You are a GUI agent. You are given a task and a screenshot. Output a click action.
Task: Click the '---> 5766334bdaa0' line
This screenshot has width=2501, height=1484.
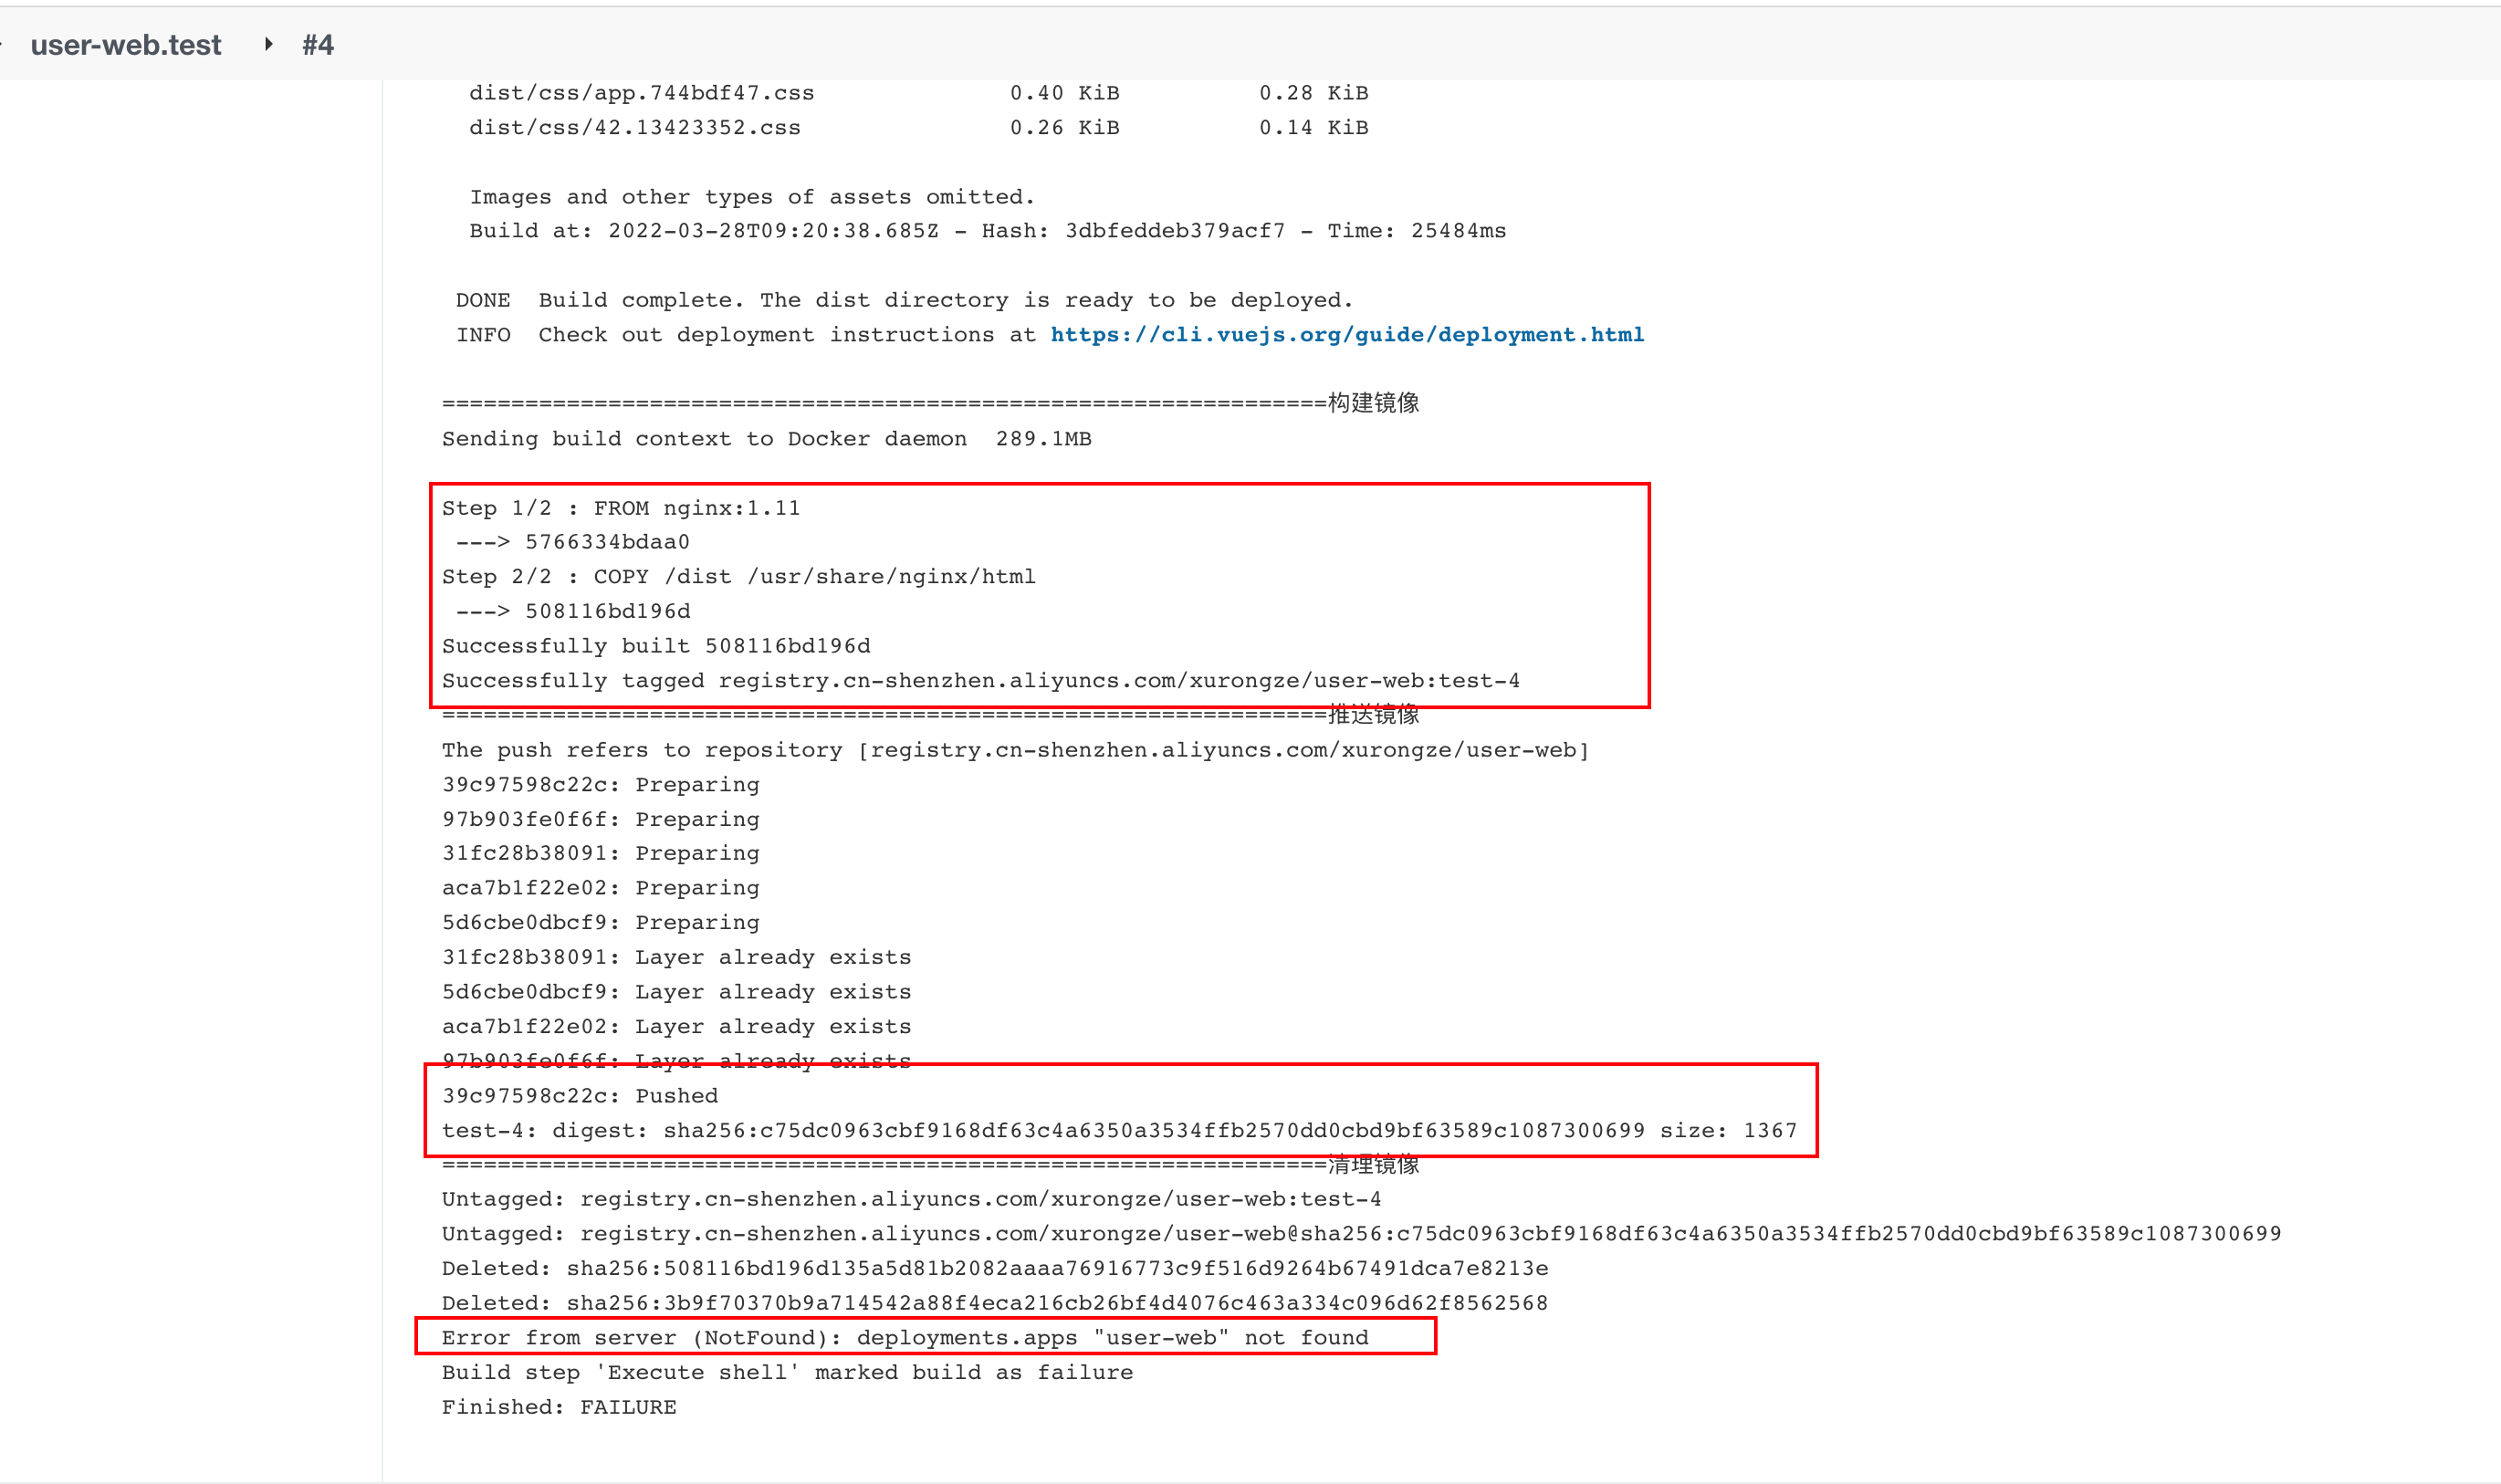tap(573, 542)
